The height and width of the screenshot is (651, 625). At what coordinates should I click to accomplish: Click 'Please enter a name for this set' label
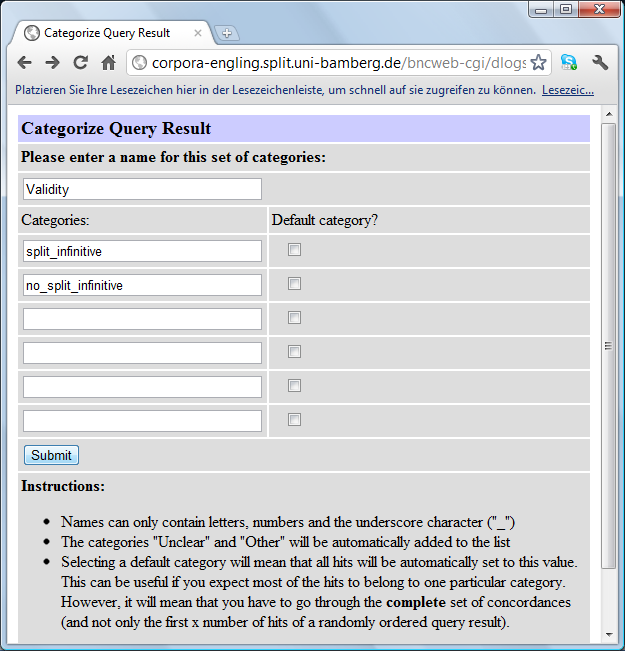tap(174, 157)
